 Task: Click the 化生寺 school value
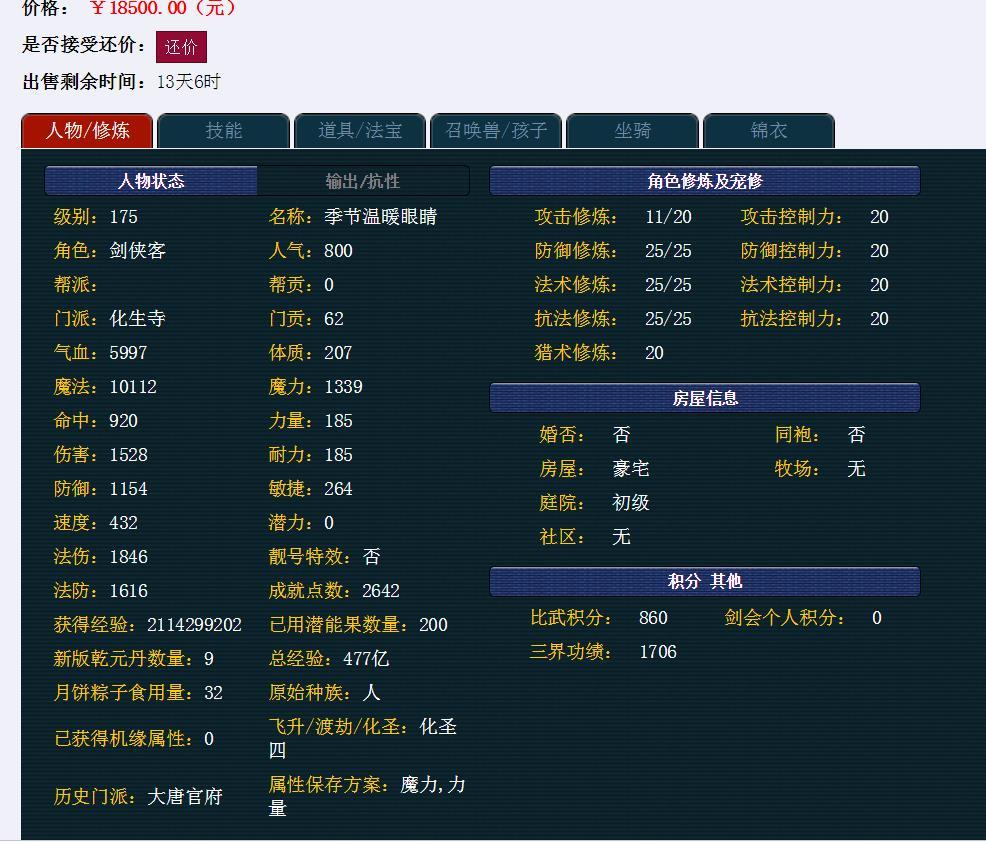click(138, 319)
